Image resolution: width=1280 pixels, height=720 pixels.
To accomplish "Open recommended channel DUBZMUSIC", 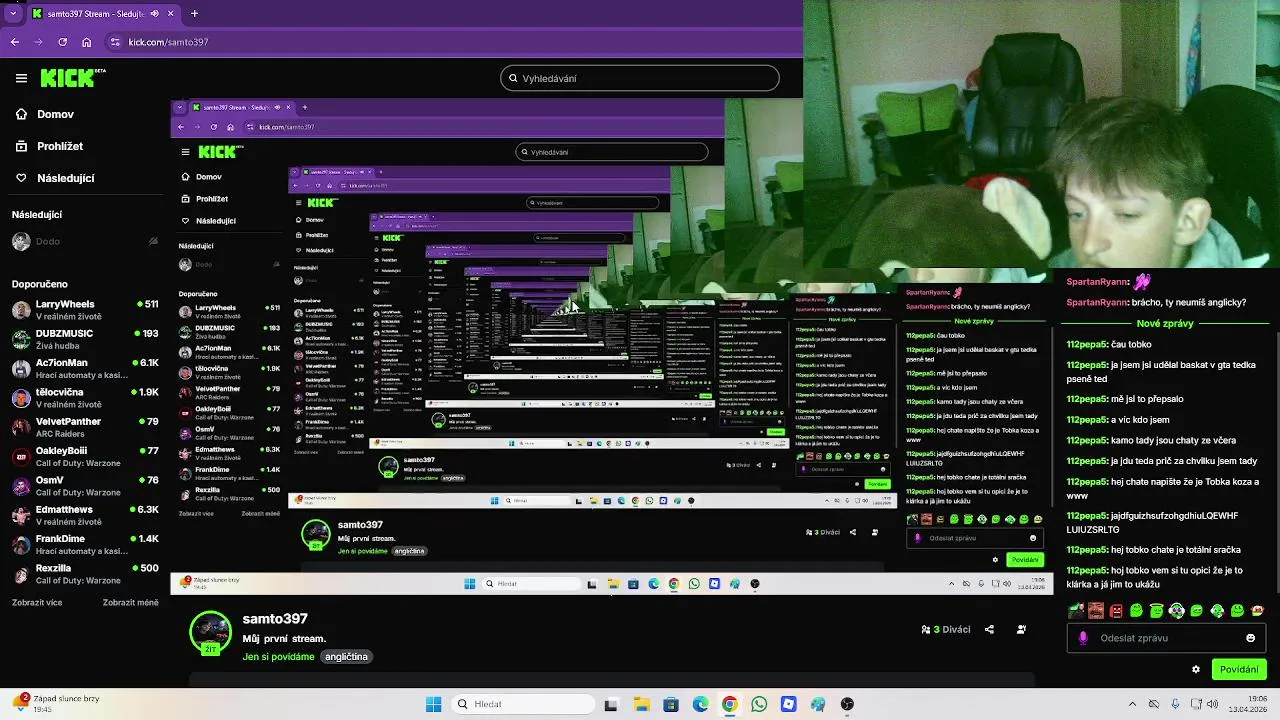I will click(85, 339).
